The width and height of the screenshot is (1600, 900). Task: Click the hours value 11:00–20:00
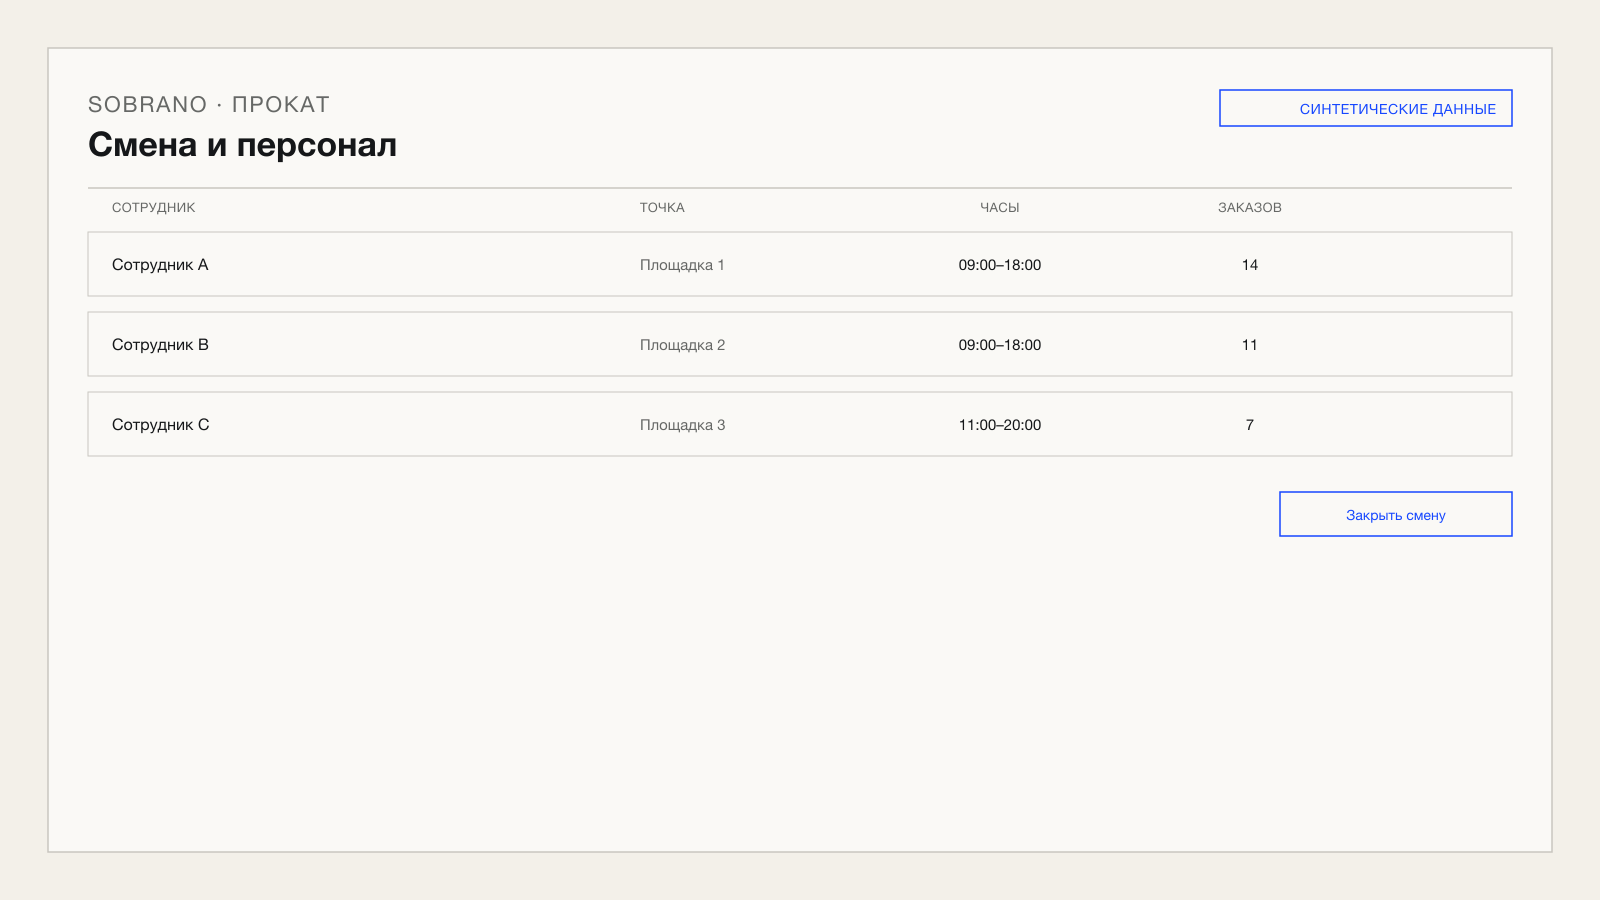(x=1000, y=425)
